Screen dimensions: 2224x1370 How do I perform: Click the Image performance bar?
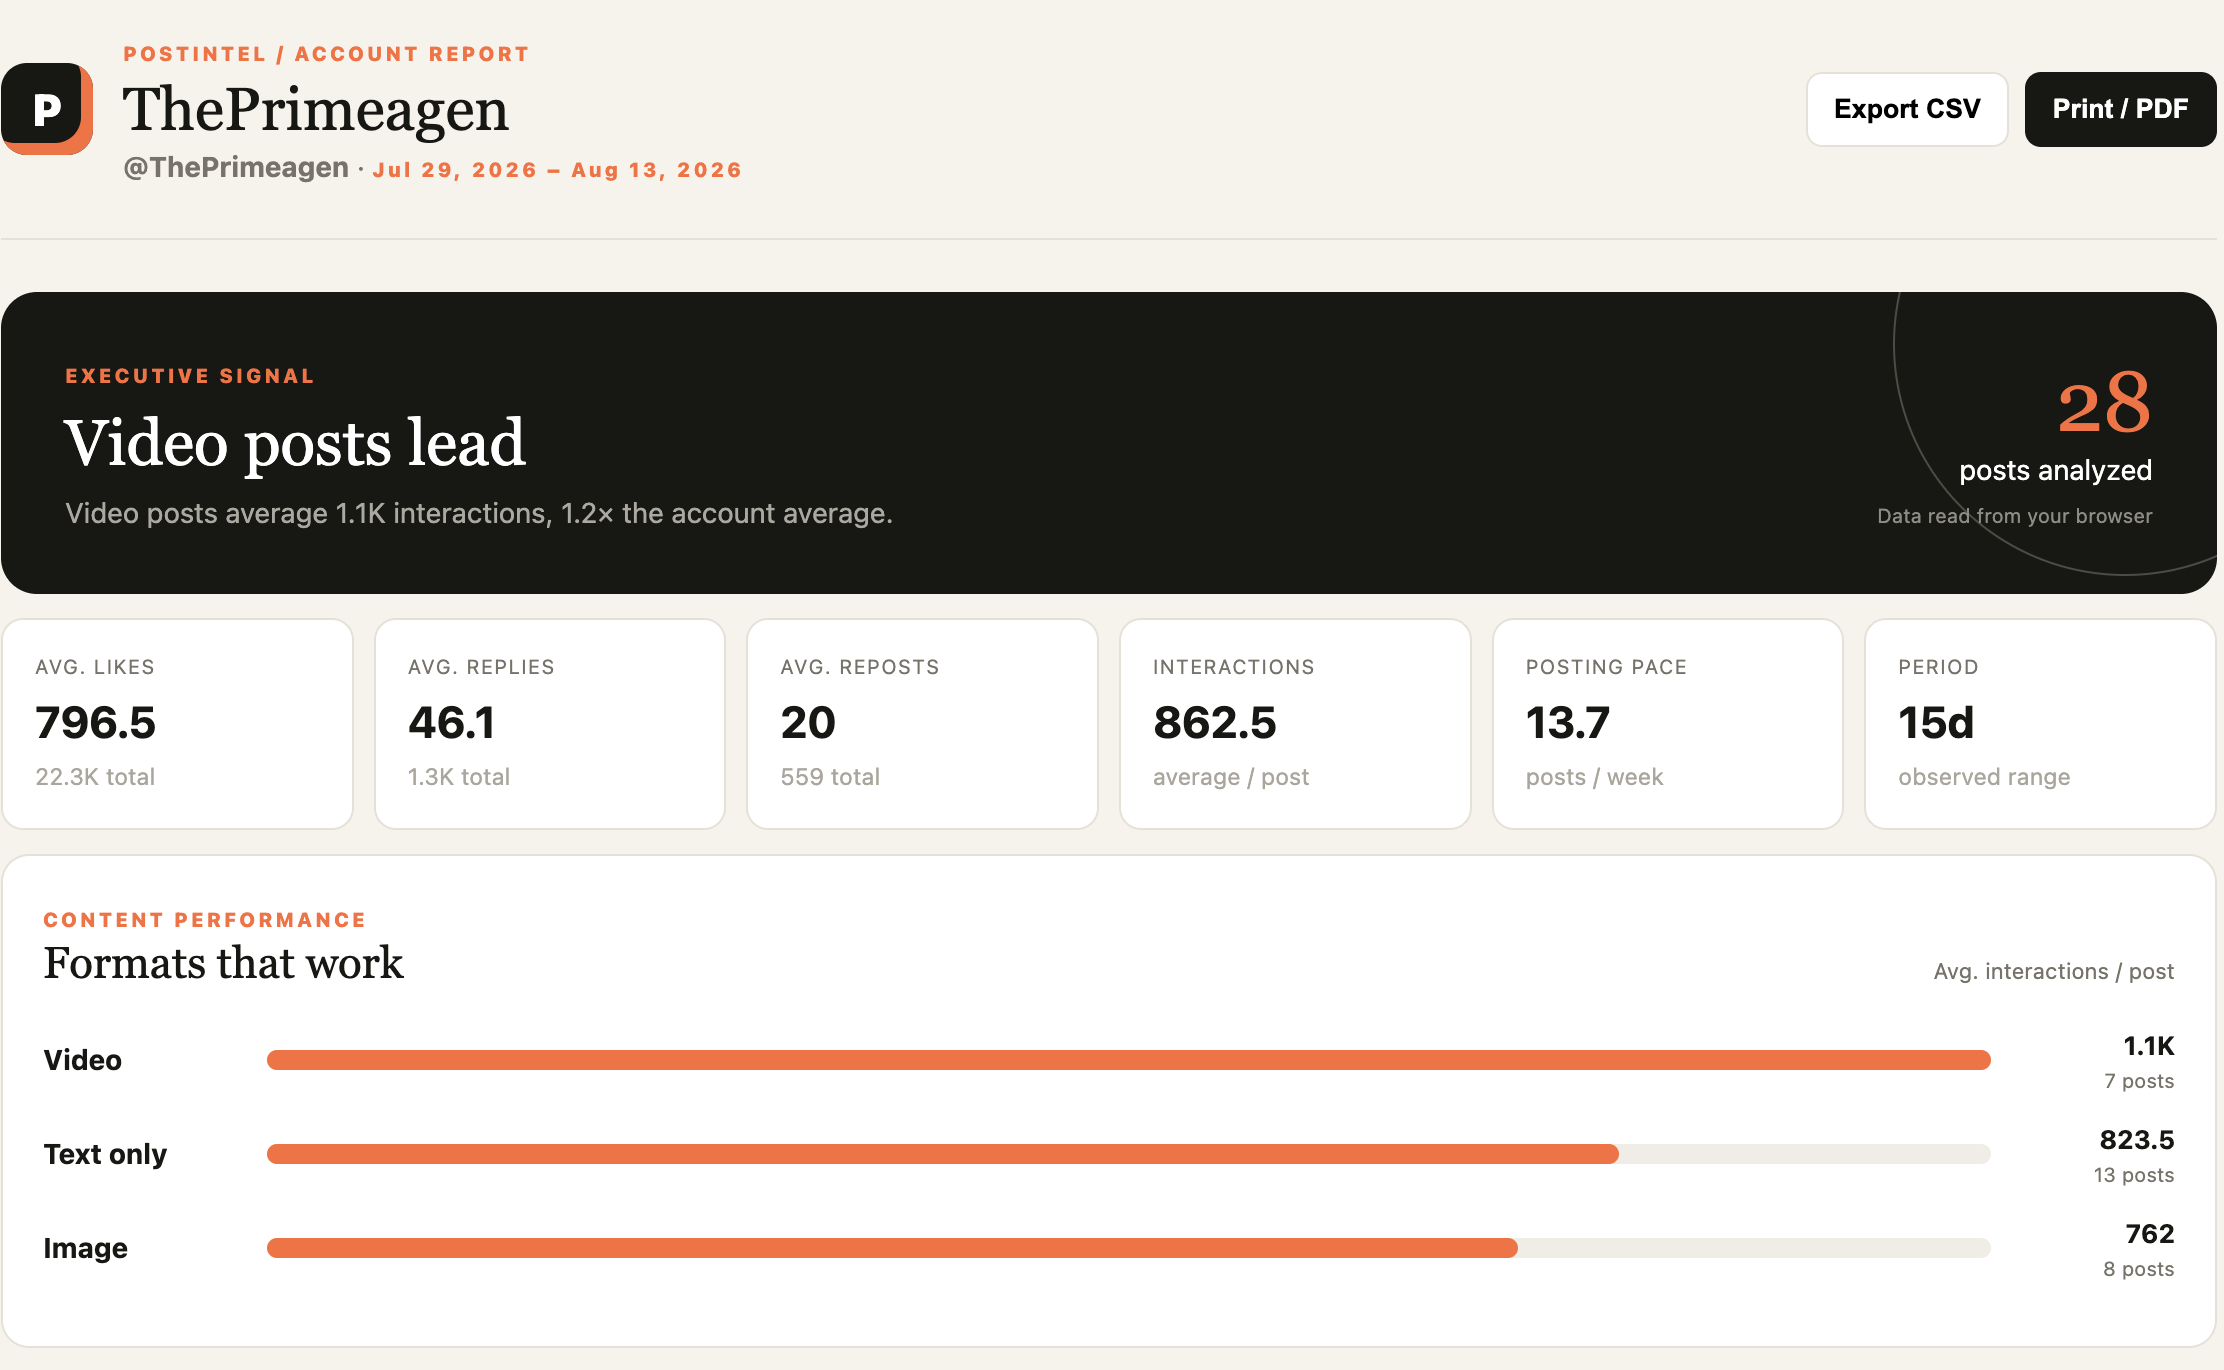(1129, 1248)
